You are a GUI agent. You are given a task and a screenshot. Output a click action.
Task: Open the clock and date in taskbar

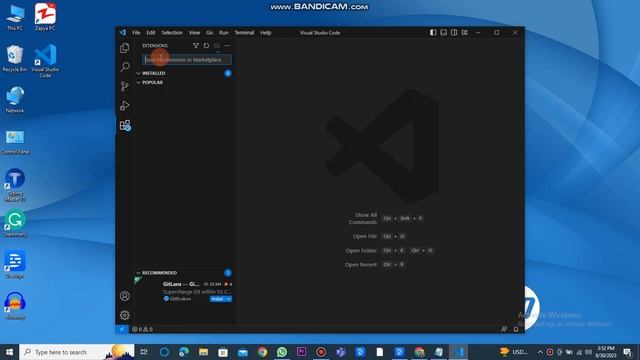[x=606, y=352]
